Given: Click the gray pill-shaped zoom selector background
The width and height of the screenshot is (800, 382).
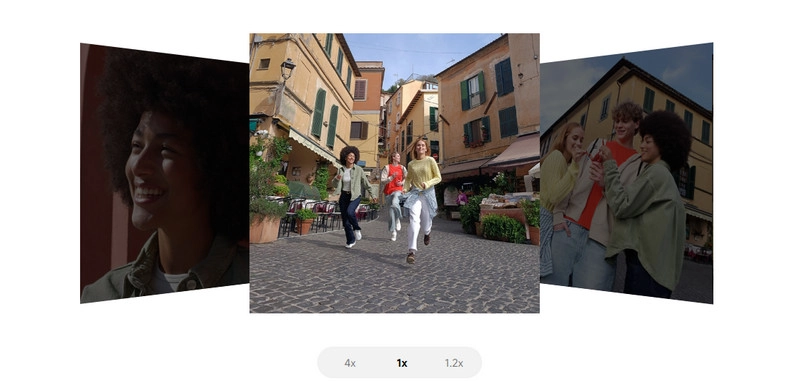Looking at the screenshot, I should [399, 363].
